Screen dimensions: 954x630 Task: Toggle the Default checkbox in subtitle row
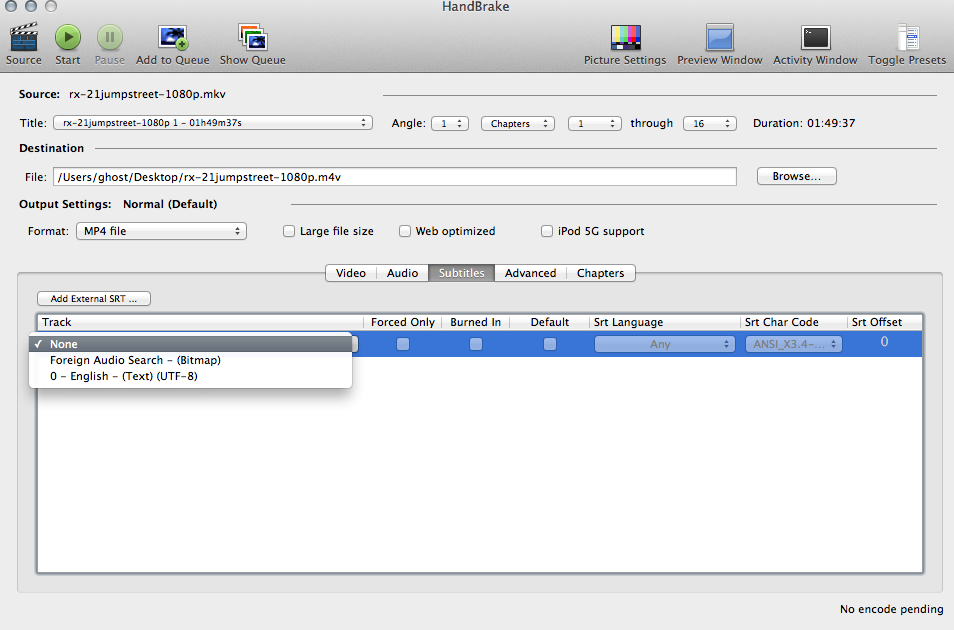coord(550,344)
